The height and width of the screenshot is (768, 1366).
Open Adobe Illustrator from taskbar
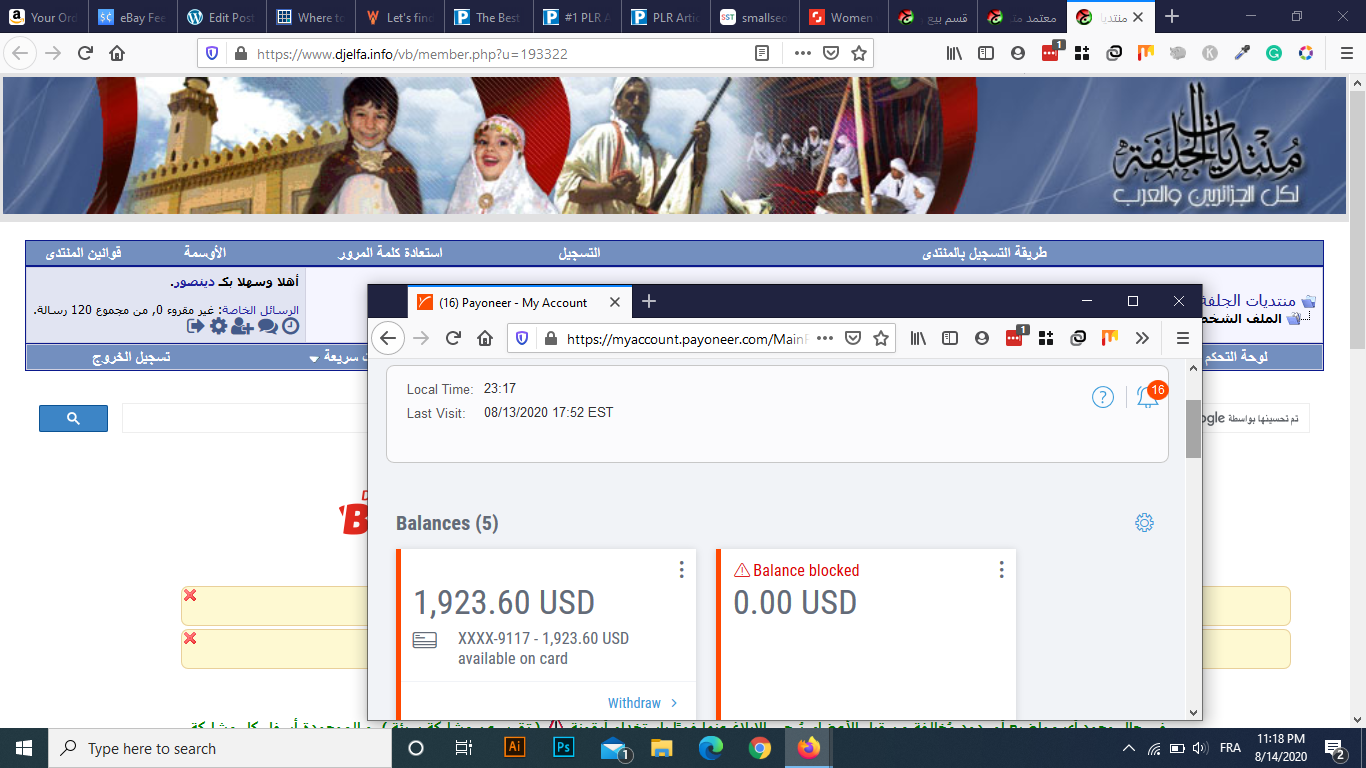[x=515, y=748]
